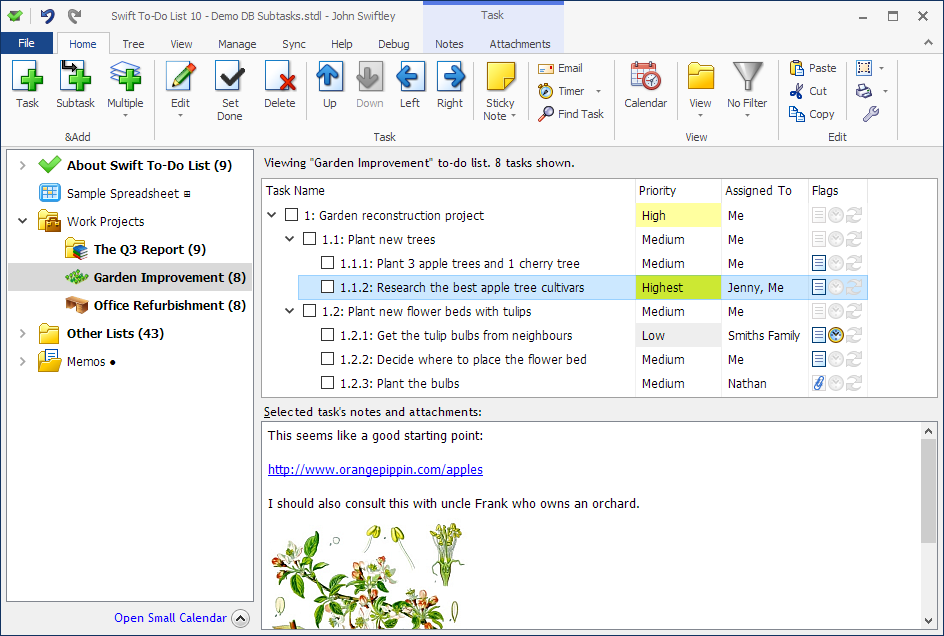Click Set Done checkmark icon

click(229, 77)
